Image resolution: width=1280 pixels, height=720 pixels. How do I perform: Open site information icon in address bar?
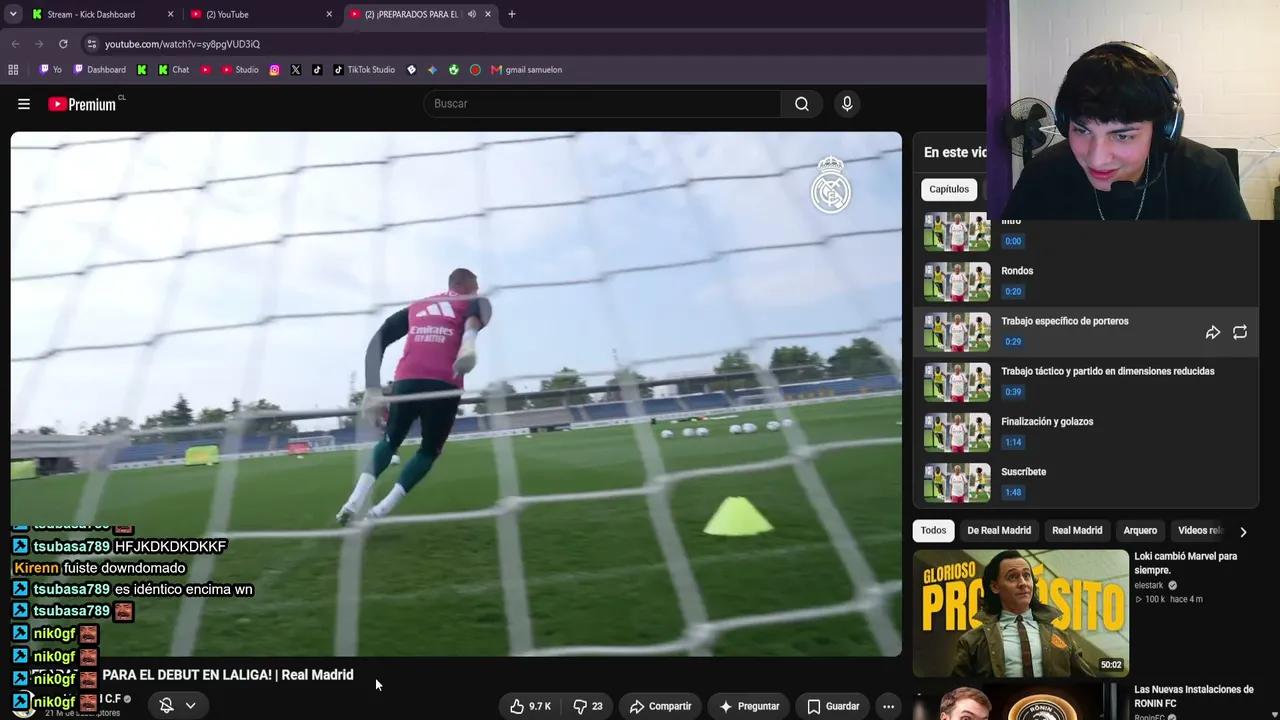(91, 44)
